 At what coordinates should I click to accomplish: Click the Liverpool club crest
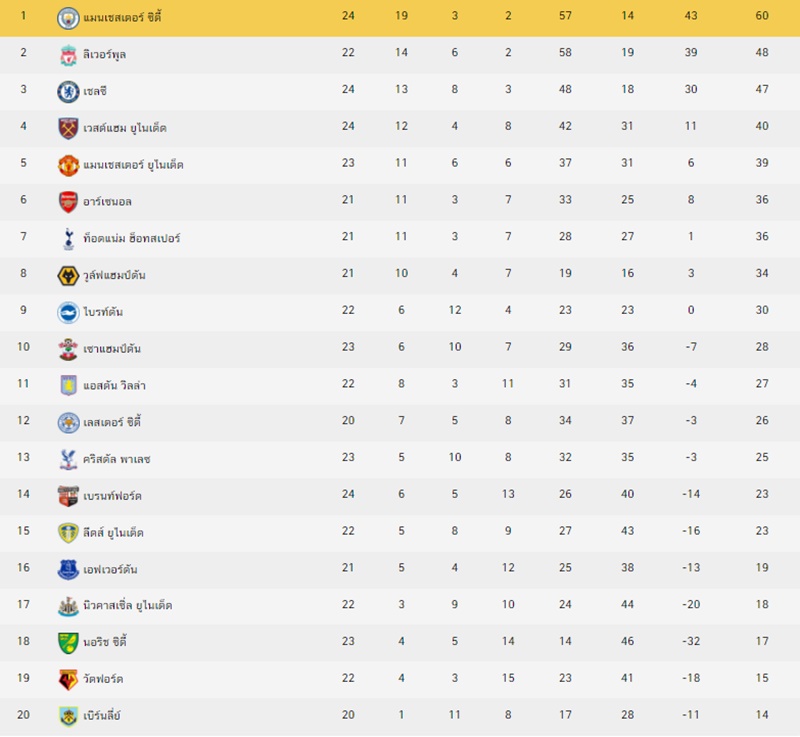click(68, 55)
